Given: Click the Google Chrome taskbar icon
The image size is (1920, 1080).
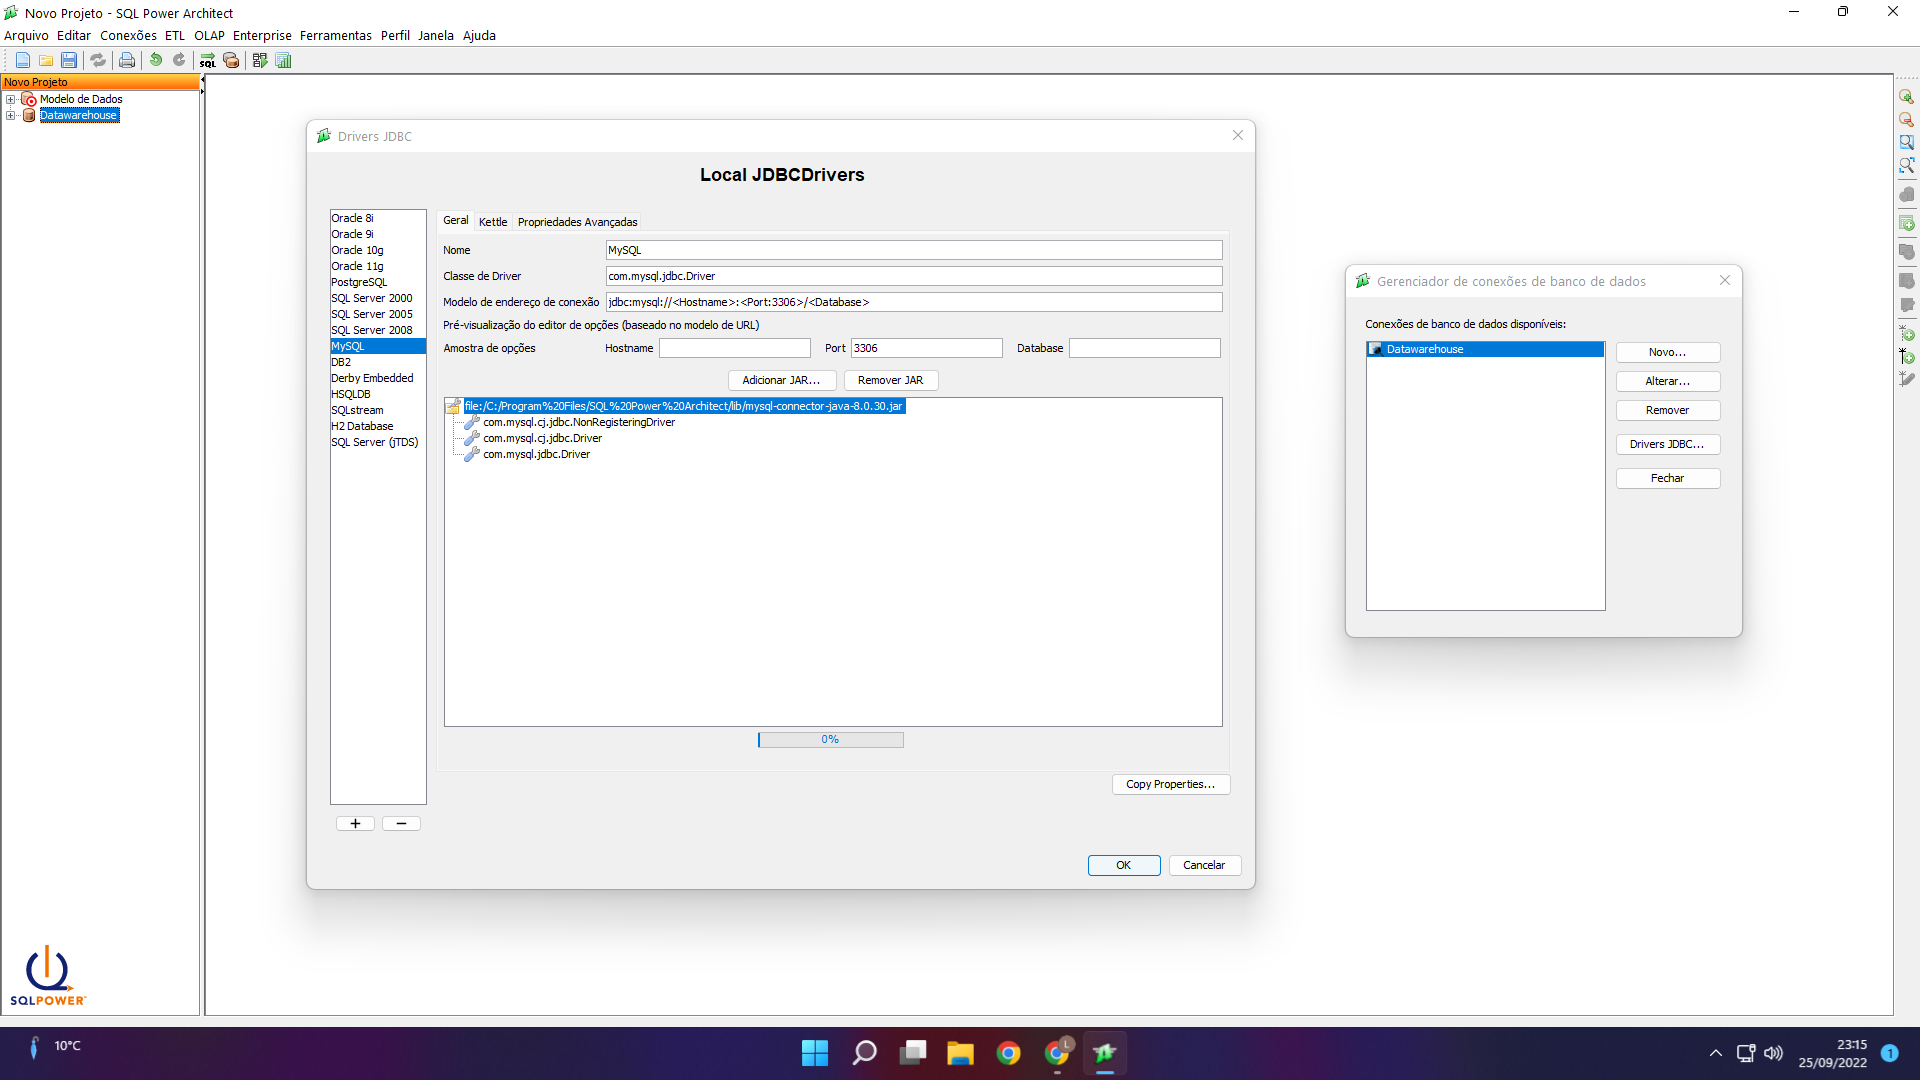Looking at the screenshot, I should [1008, 1053].
